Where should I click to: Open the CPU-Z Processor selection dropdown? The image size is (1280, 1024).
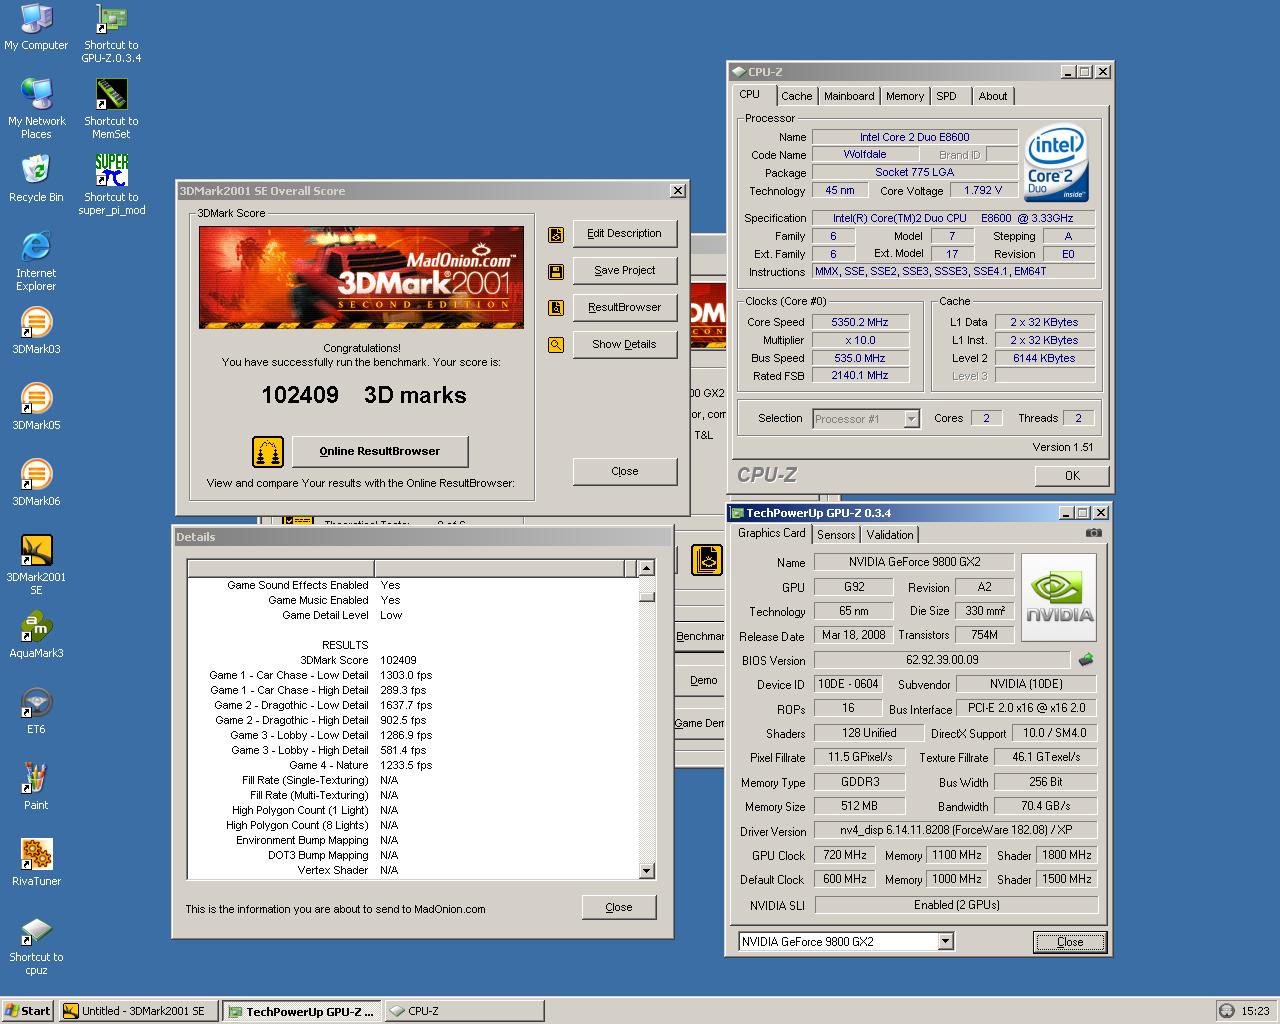click(x=911, y=419)
